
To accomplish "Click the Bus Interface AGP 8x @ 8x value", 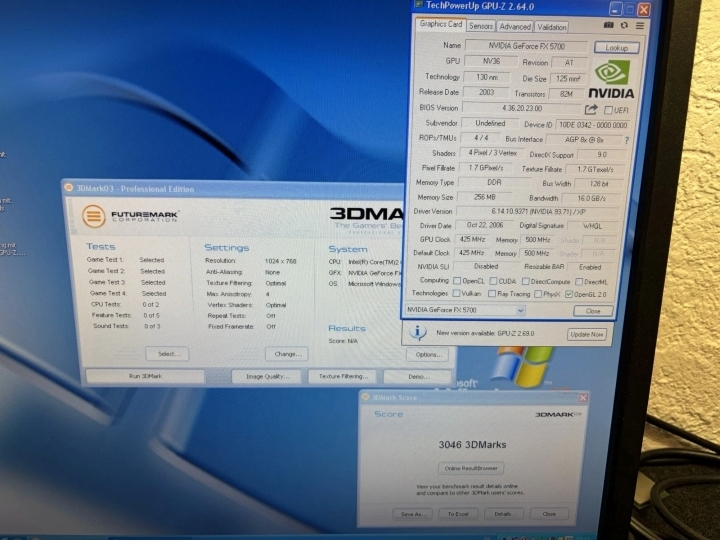I will 584,140.
